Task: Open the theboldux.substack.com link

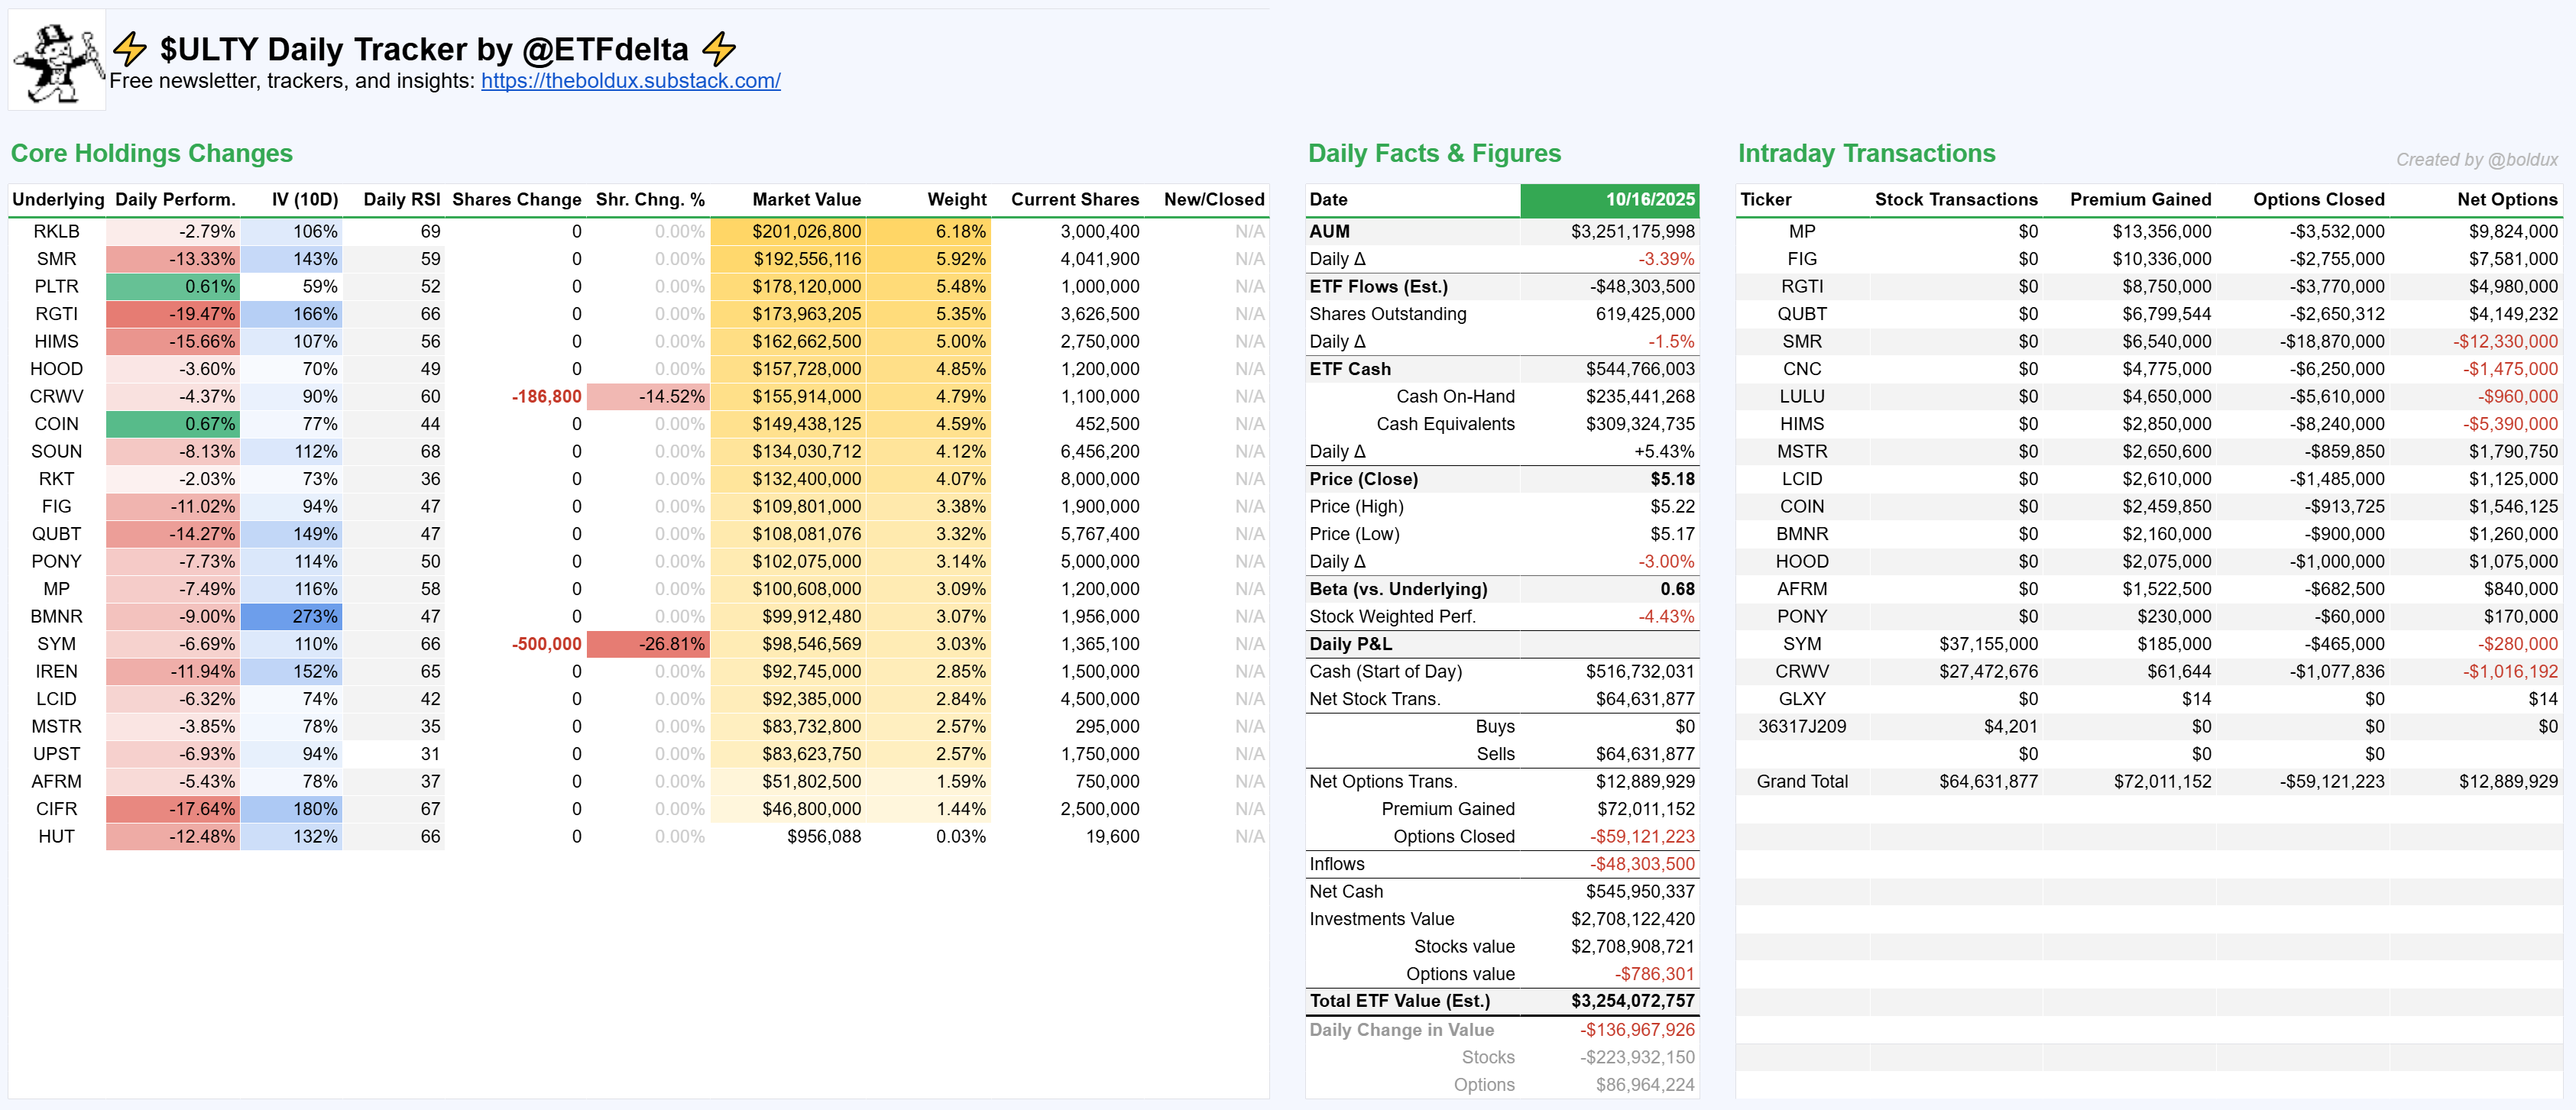Action: (630, 81)
